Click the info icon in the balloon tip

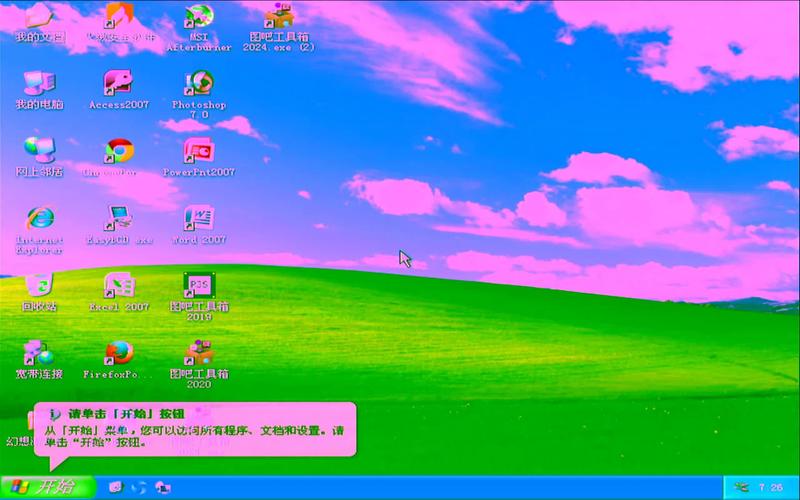pos(54,414)
